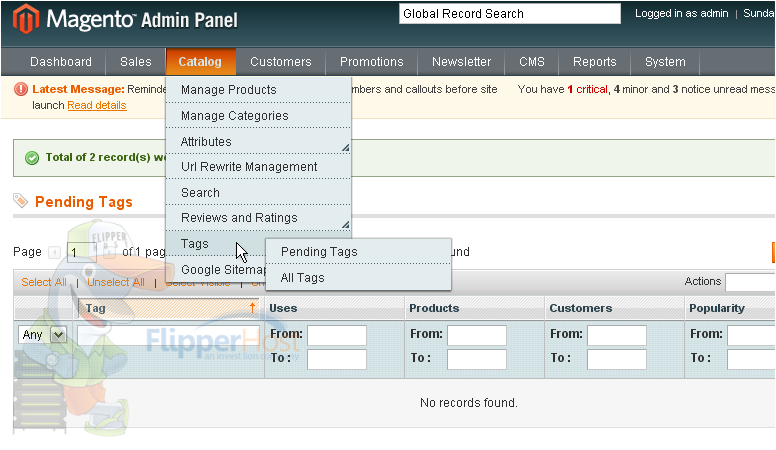Open the Promotions menu
Viewport: 776px width, 450px height.
click(x=372, y=62)
